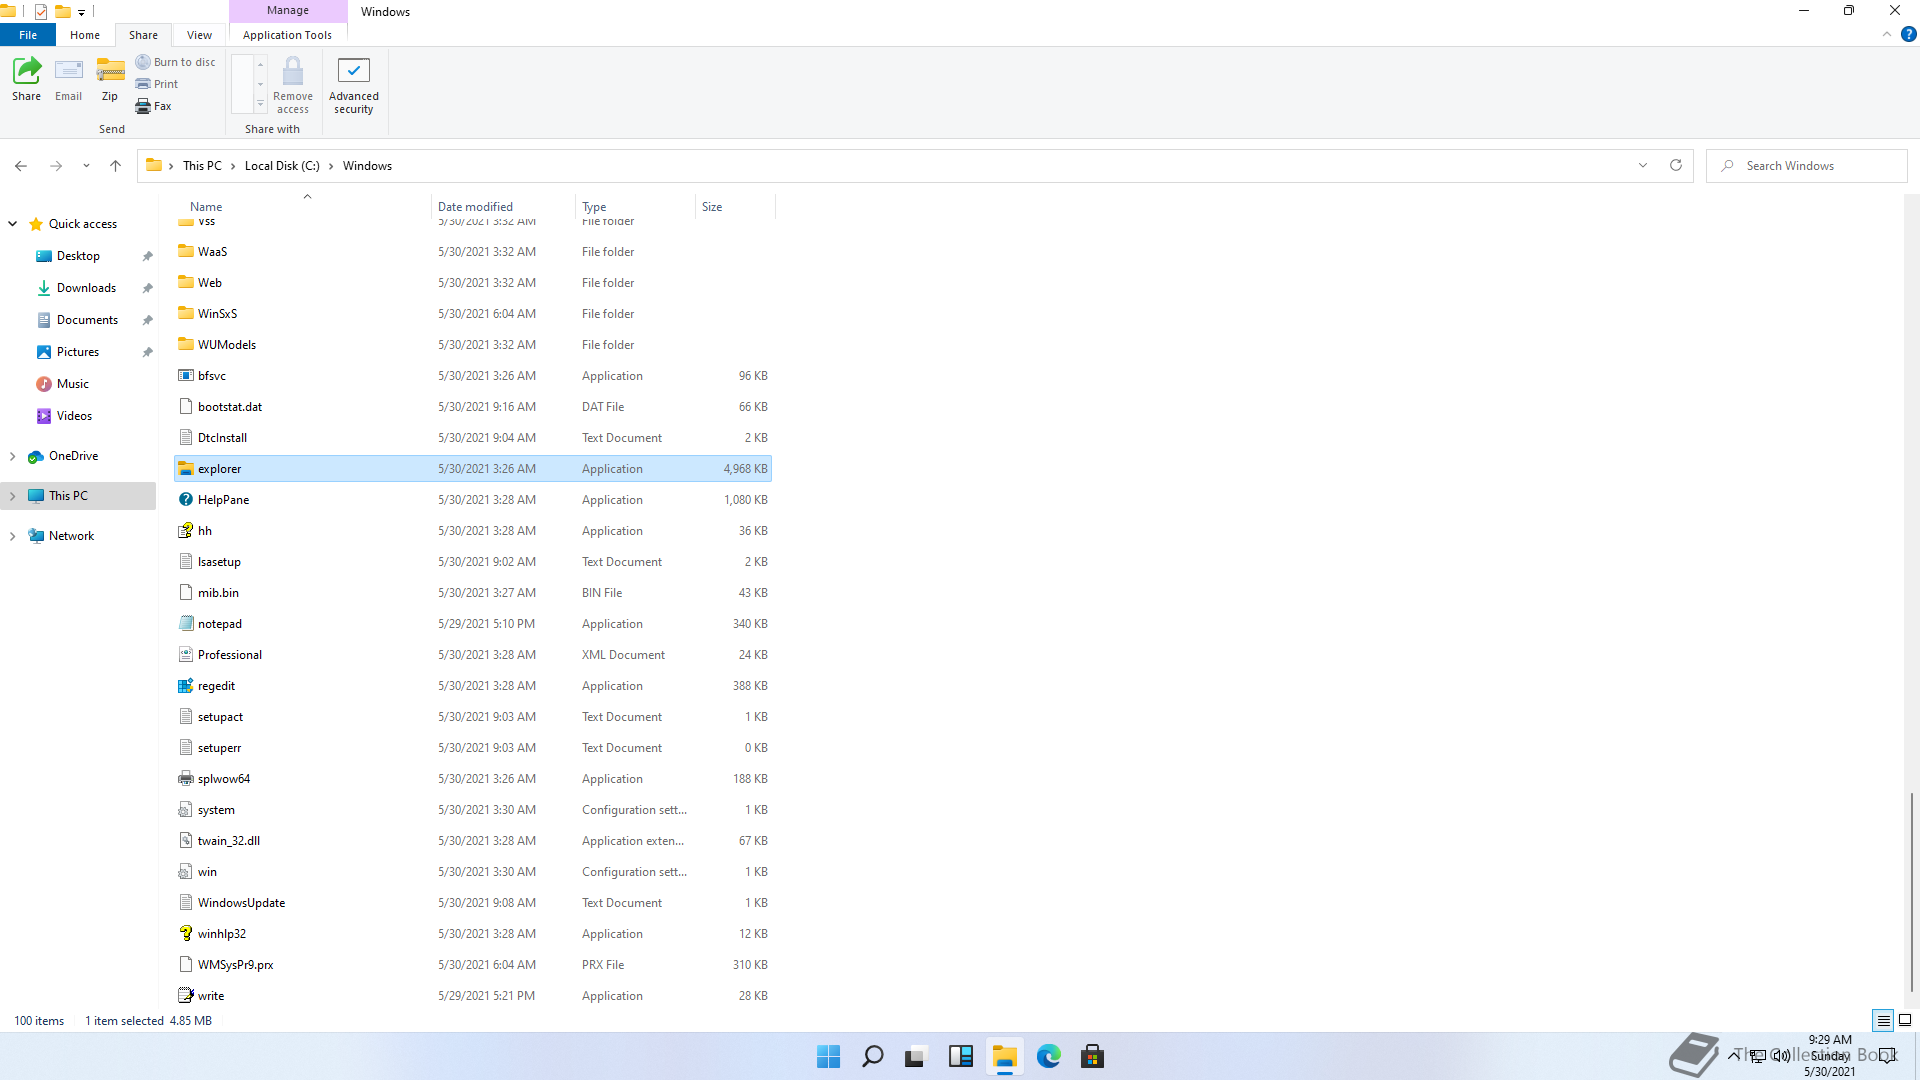Open taskbar Search

(x=872, y=1056)
